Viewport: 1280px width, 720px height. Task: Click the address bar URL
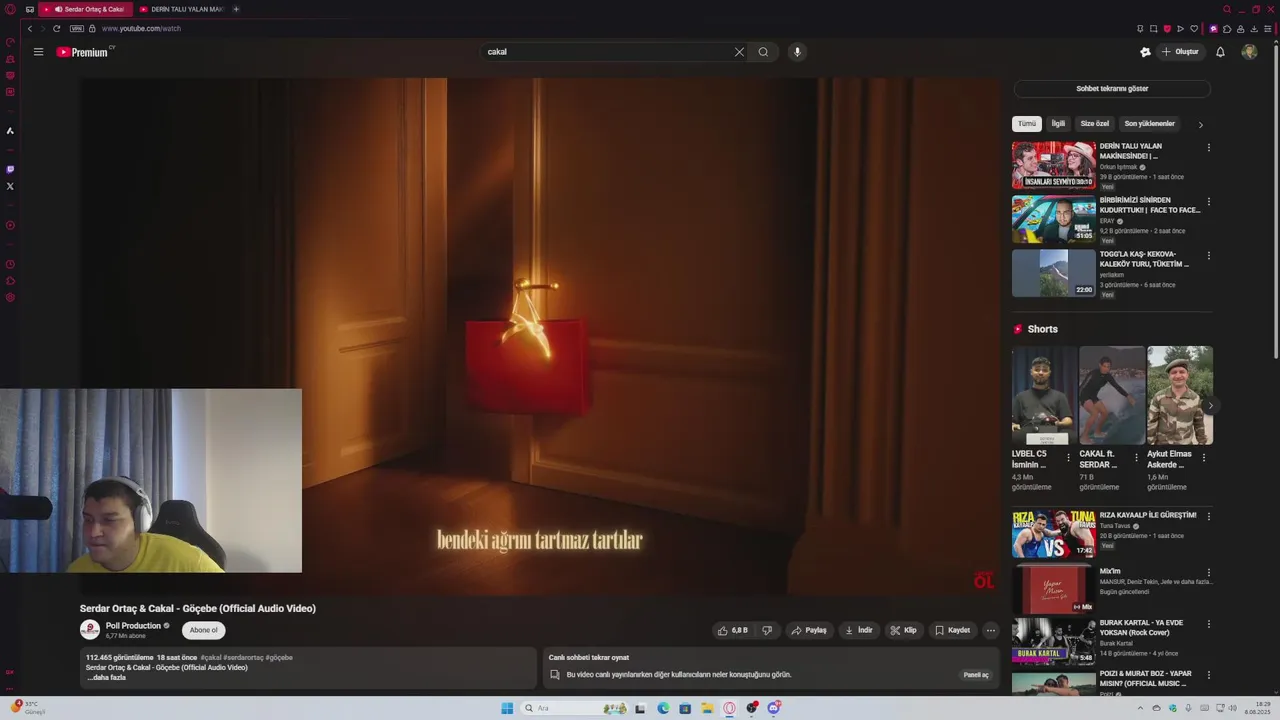pyautogui.click(x=141, y=29)
